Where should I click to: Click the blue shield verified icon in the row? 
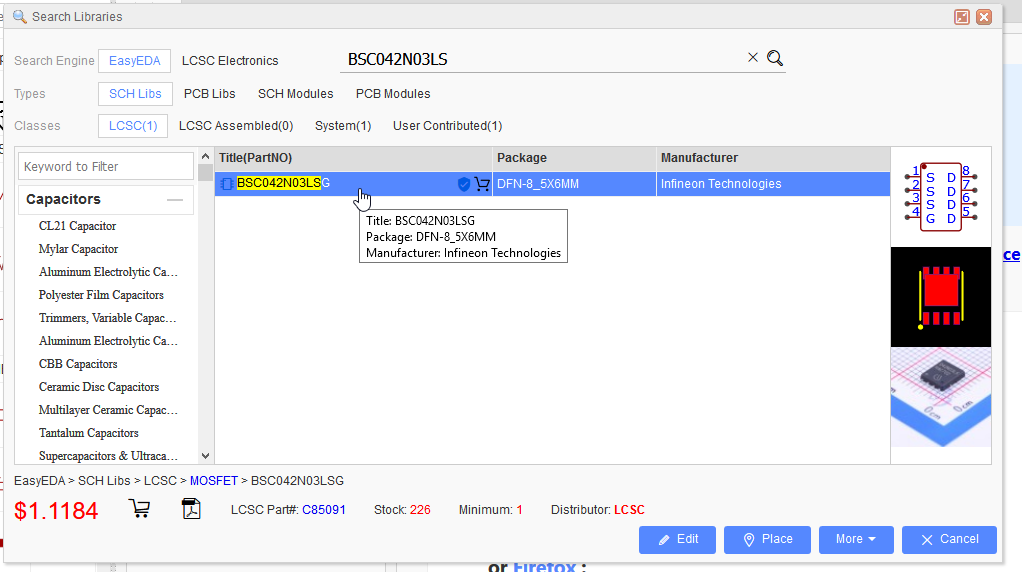(x=463, y=184)
